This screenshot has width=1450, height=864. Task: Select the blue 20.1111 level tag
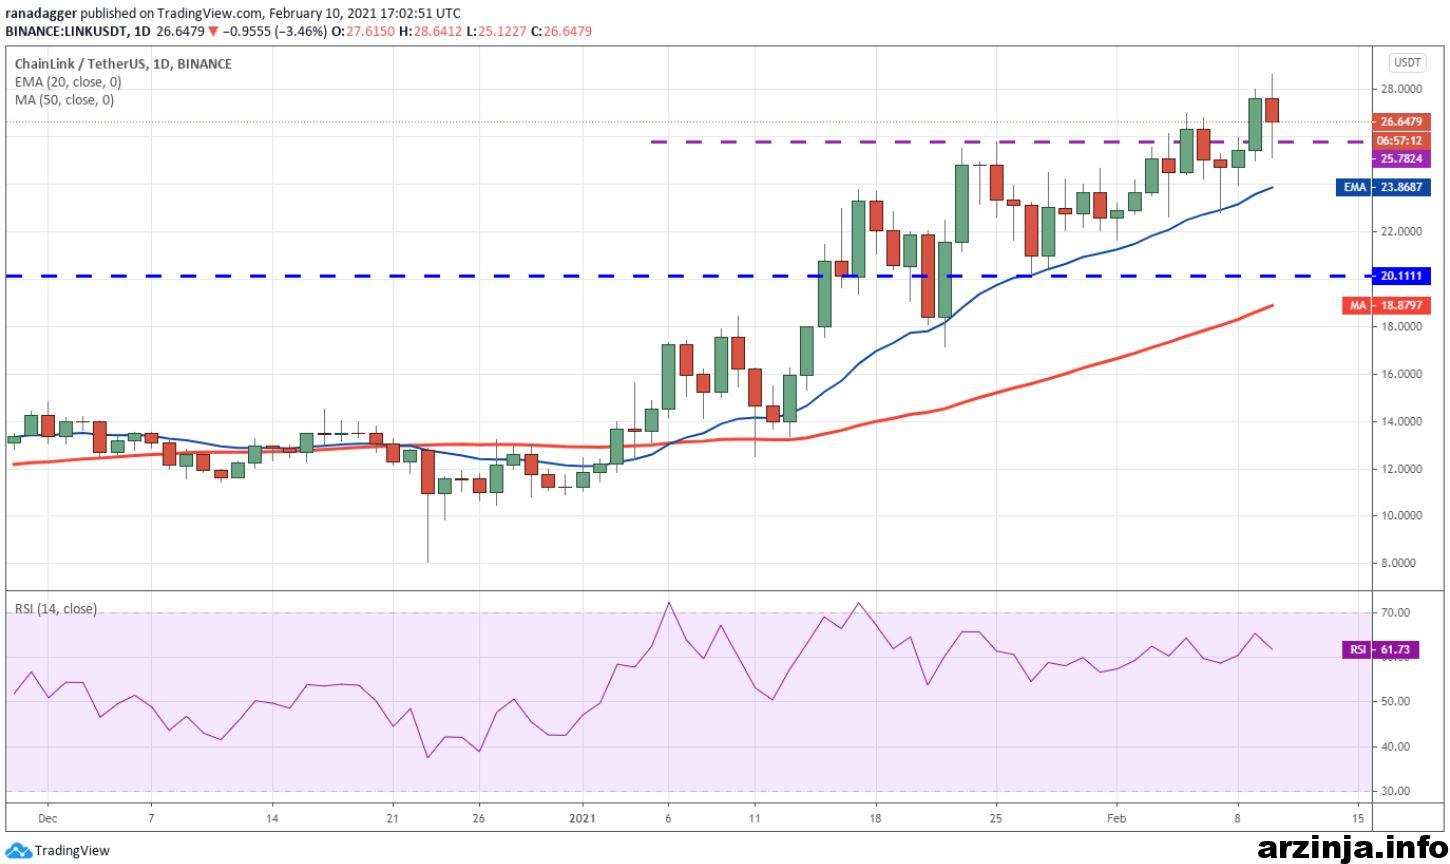click(1400, 275)
